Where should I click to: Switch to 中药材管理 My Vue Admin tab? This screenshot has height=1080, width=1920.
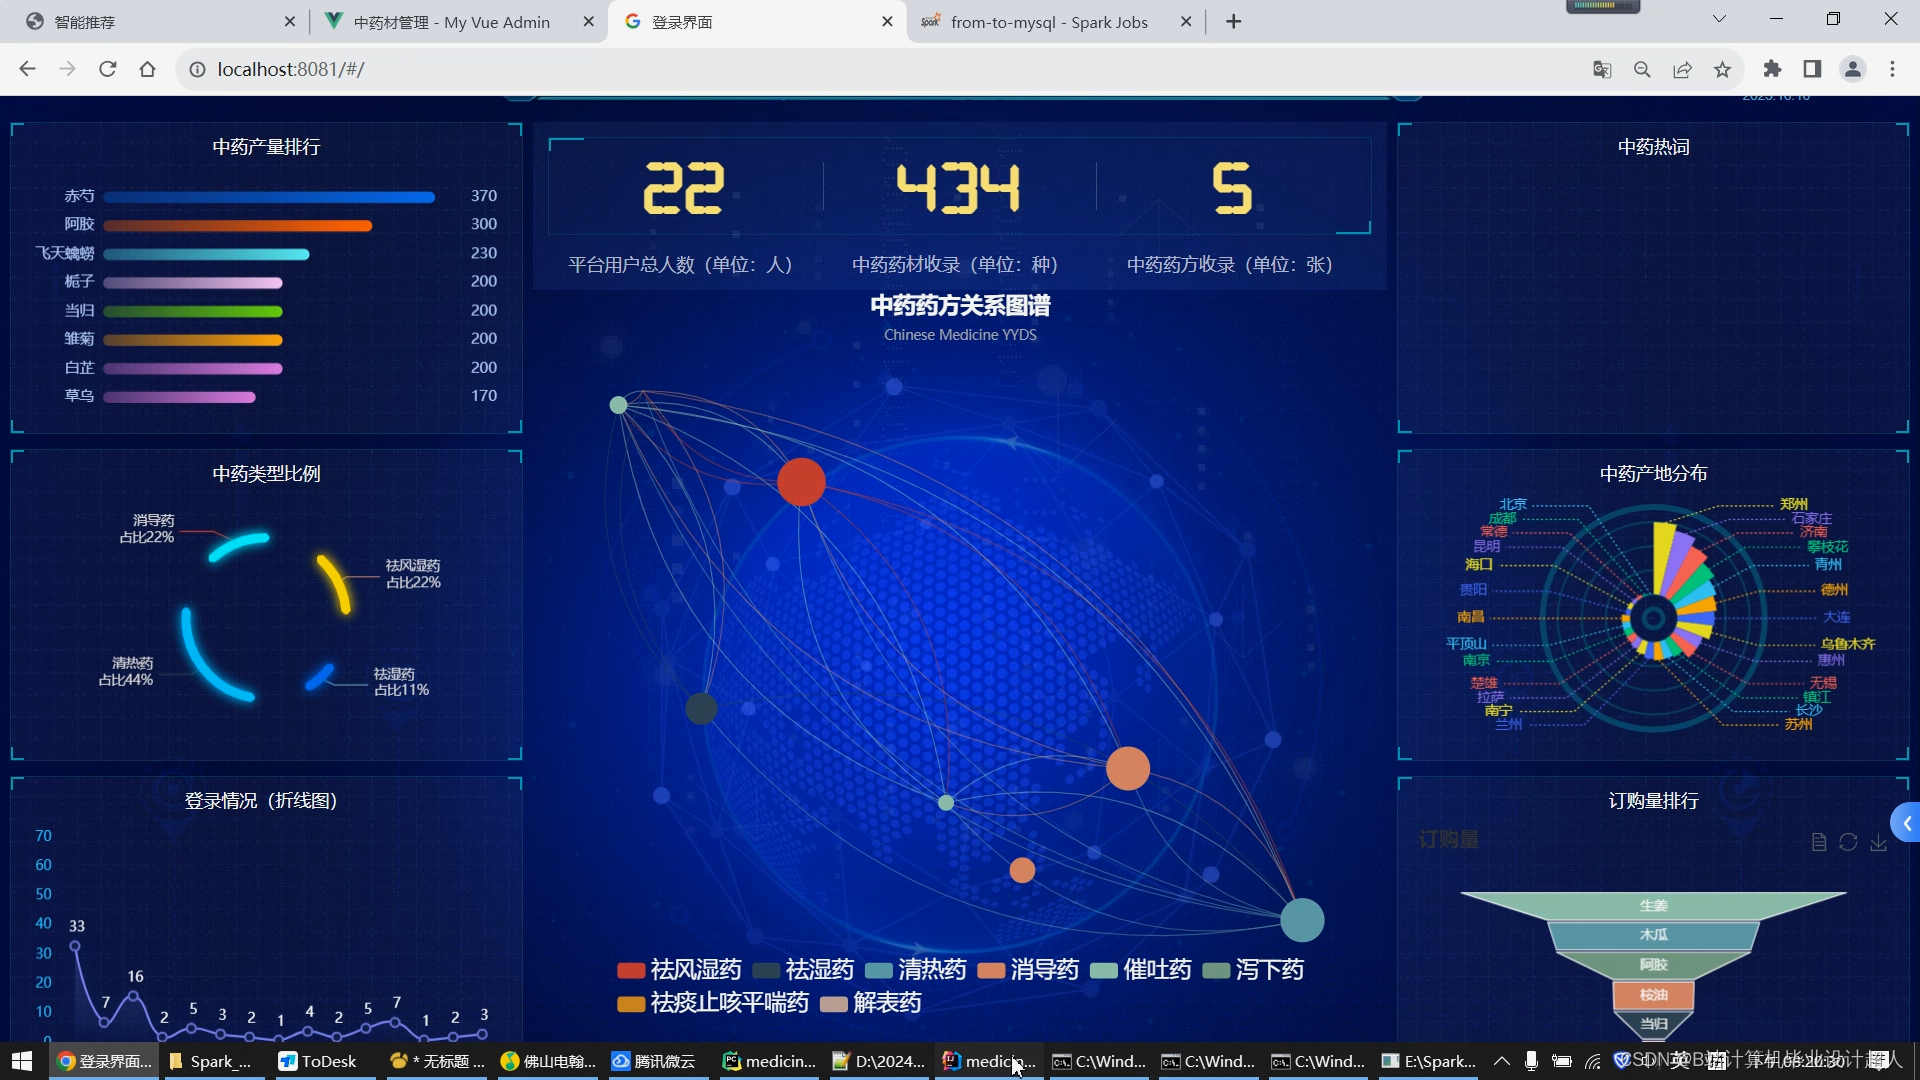click(x=451, y=22)
